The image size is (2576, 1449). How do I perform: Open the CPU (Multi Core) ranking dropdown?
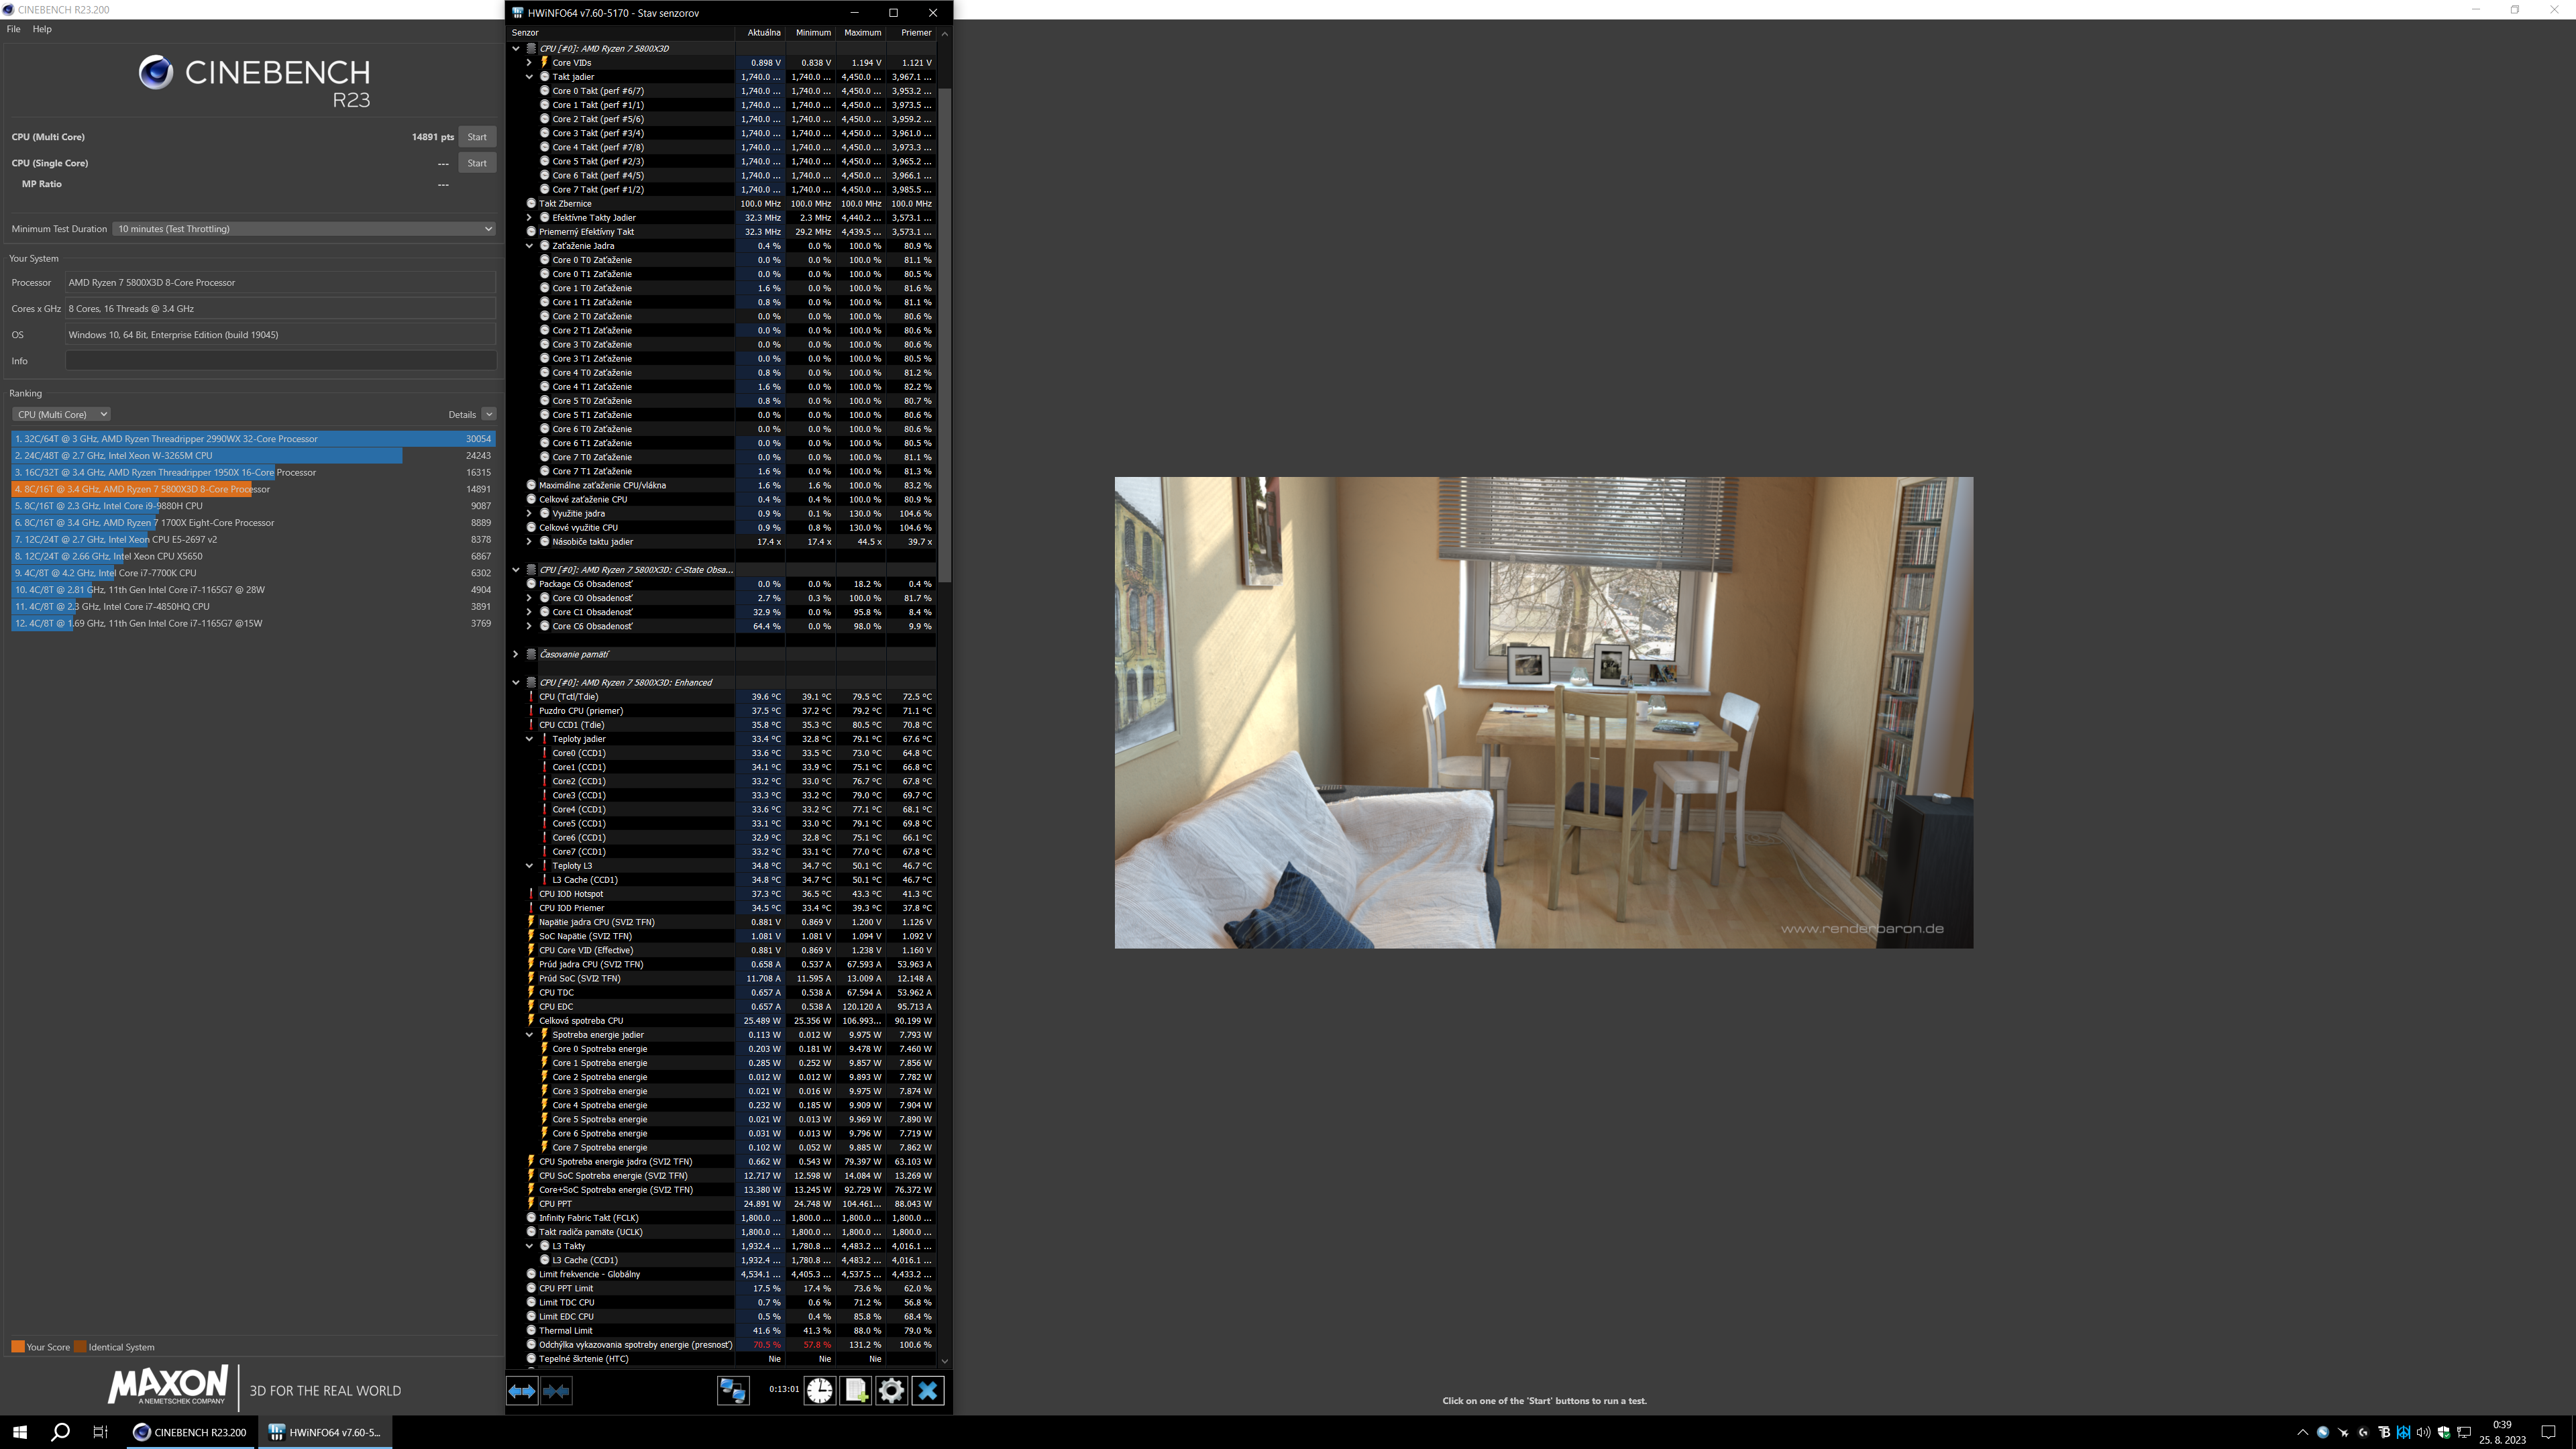click(x=62, y=414)
